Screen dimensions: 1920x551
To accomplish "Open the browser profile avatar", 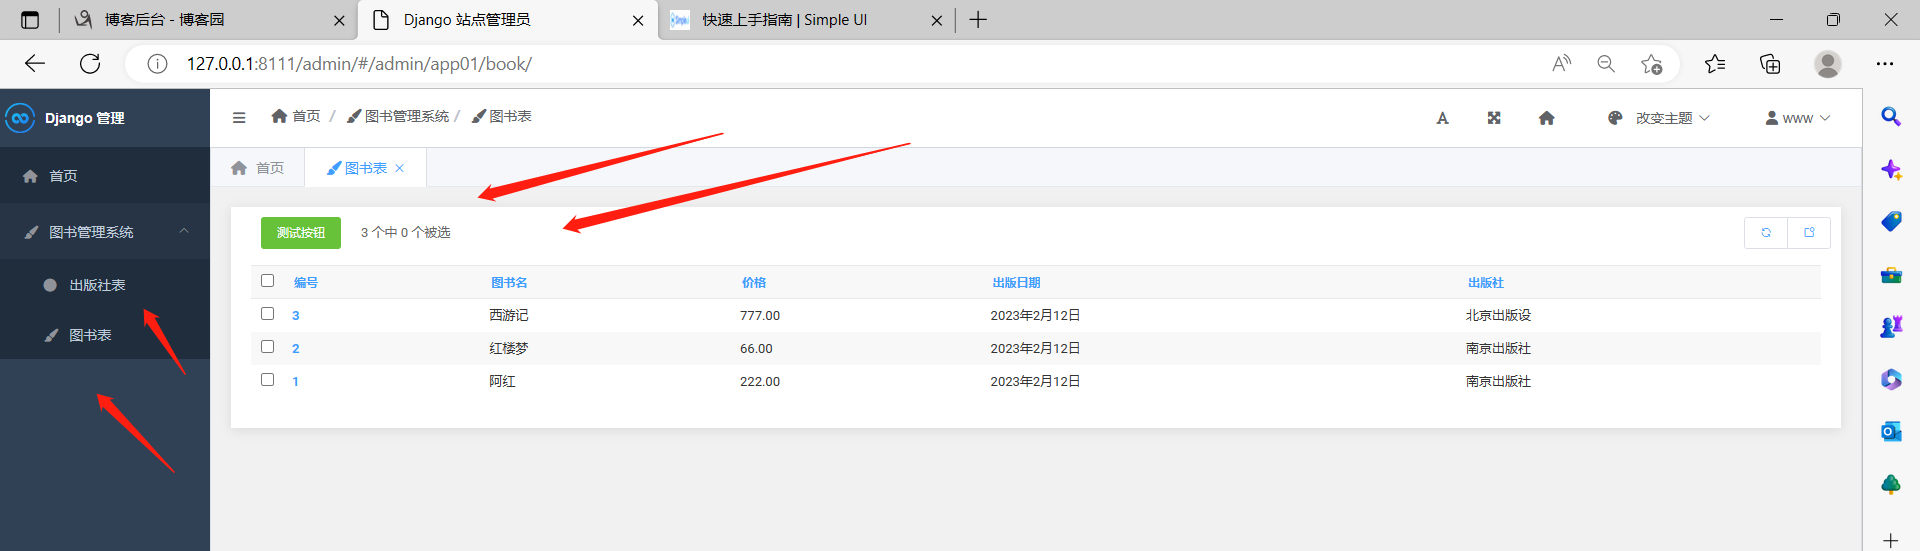I will point(1828,64).
